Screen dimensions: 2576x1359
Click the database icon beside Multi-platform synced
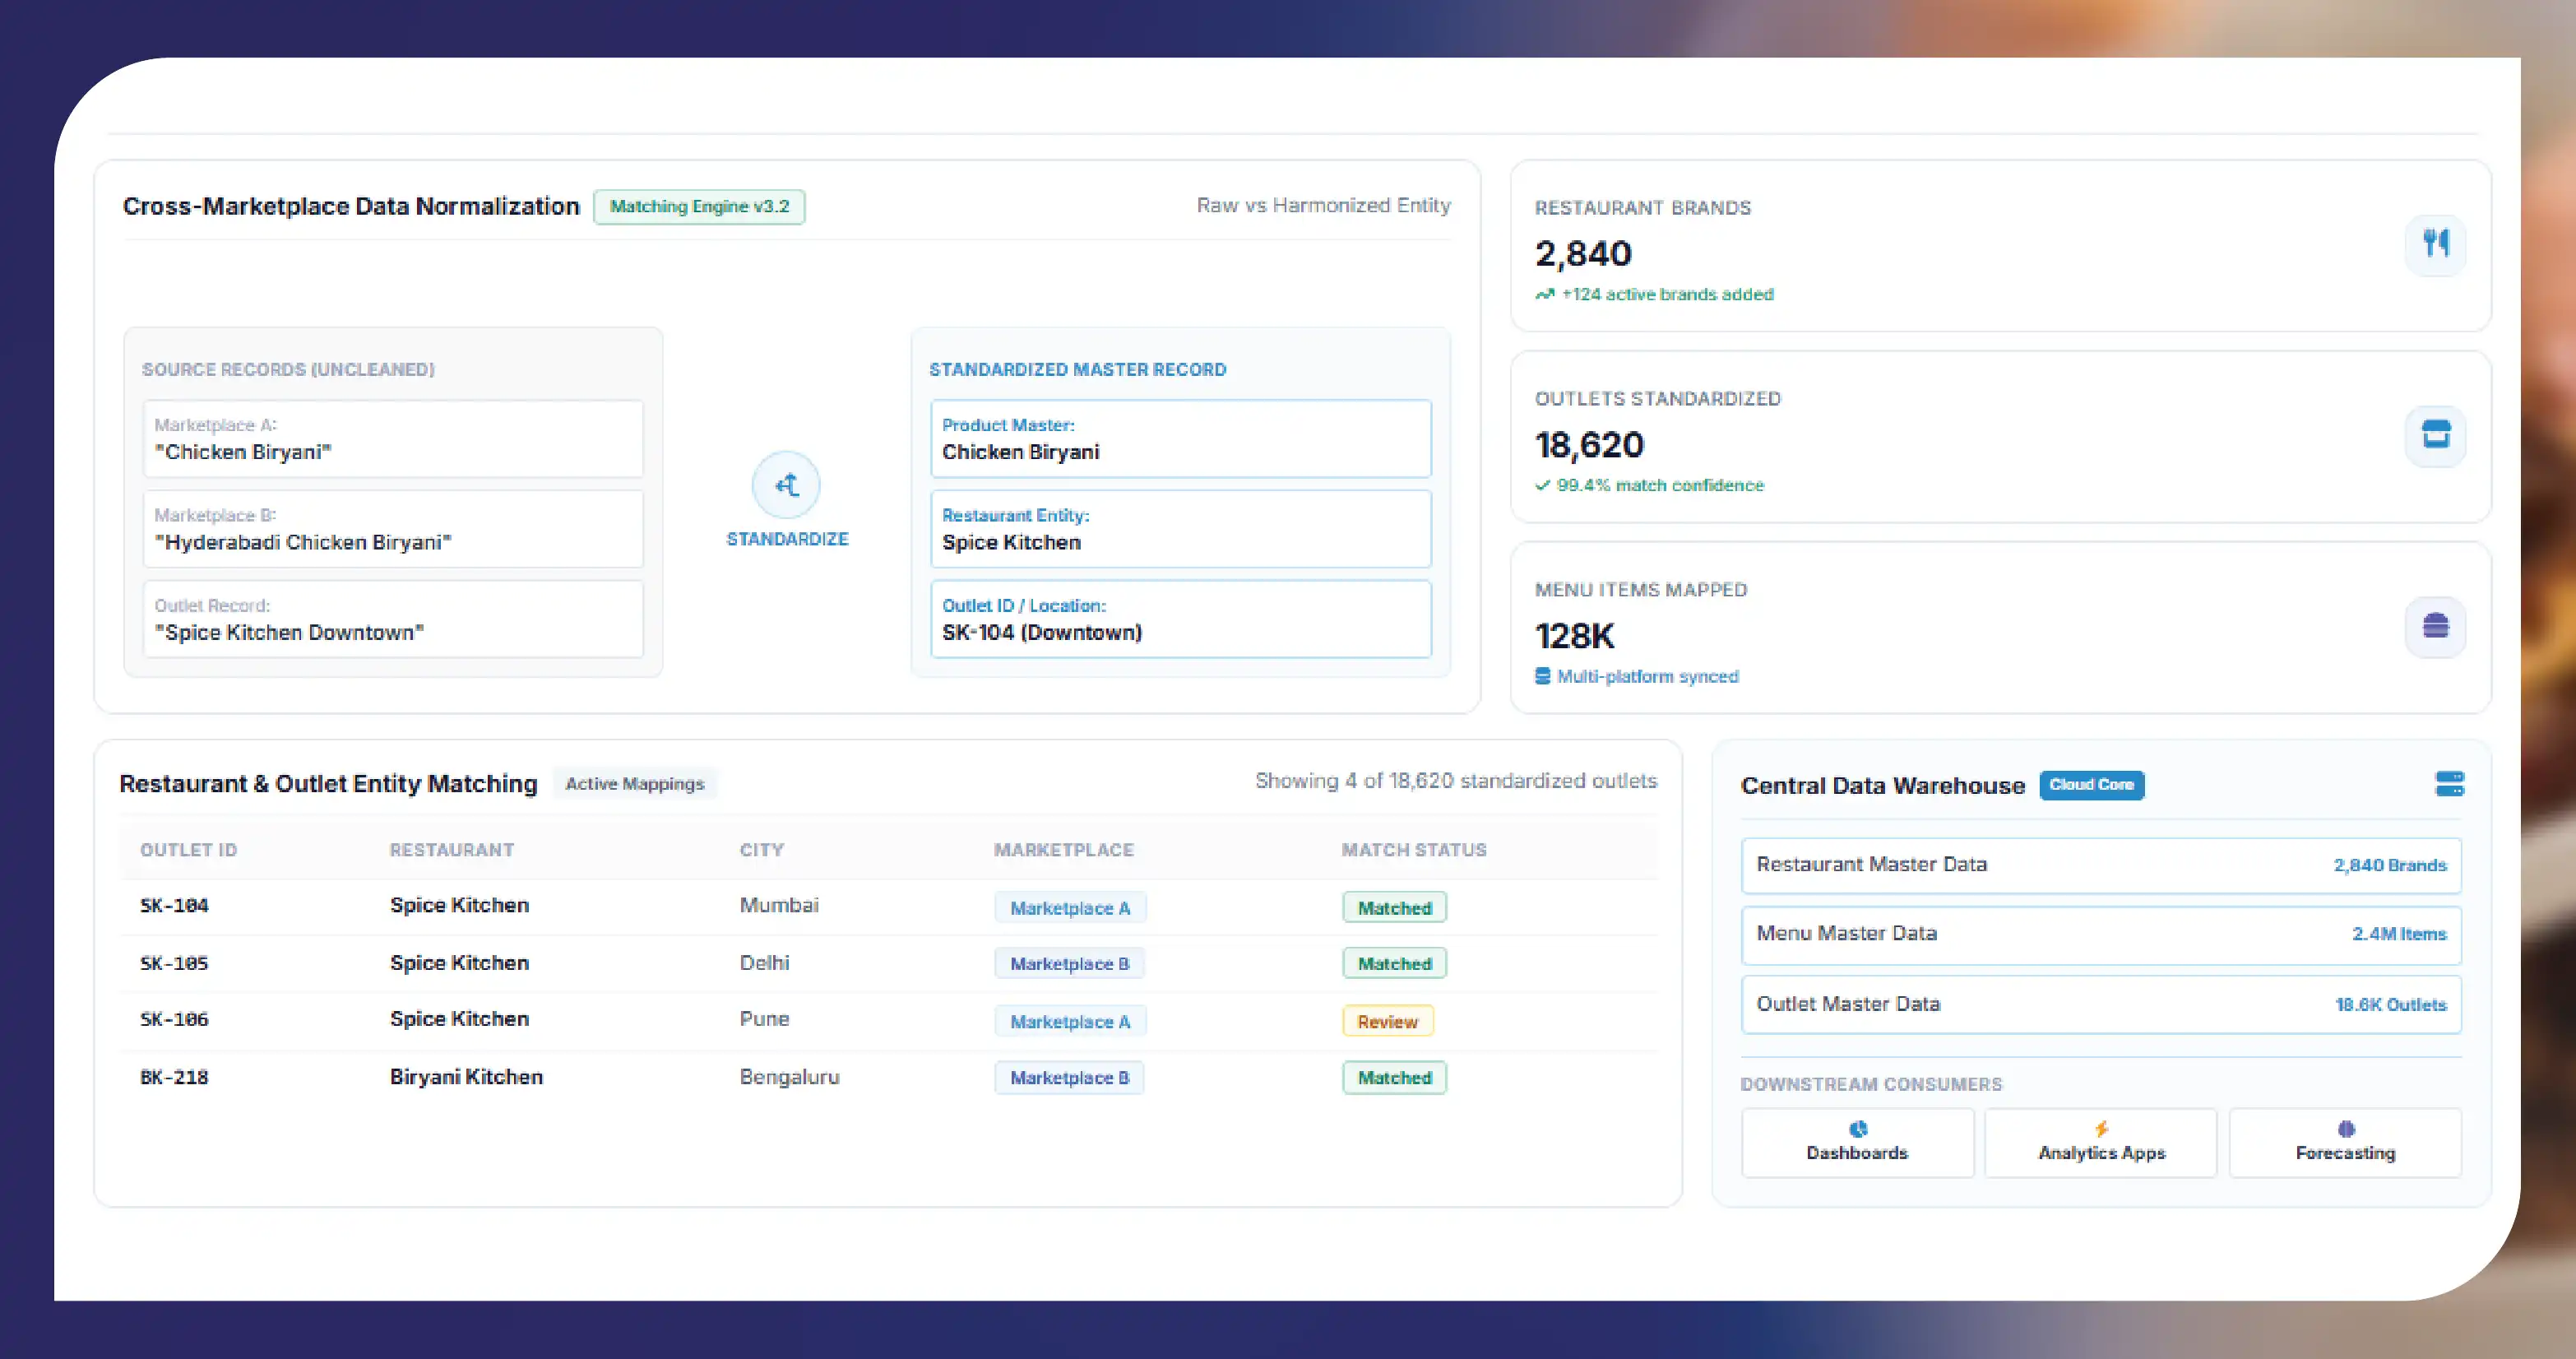tap(1543, 676)
